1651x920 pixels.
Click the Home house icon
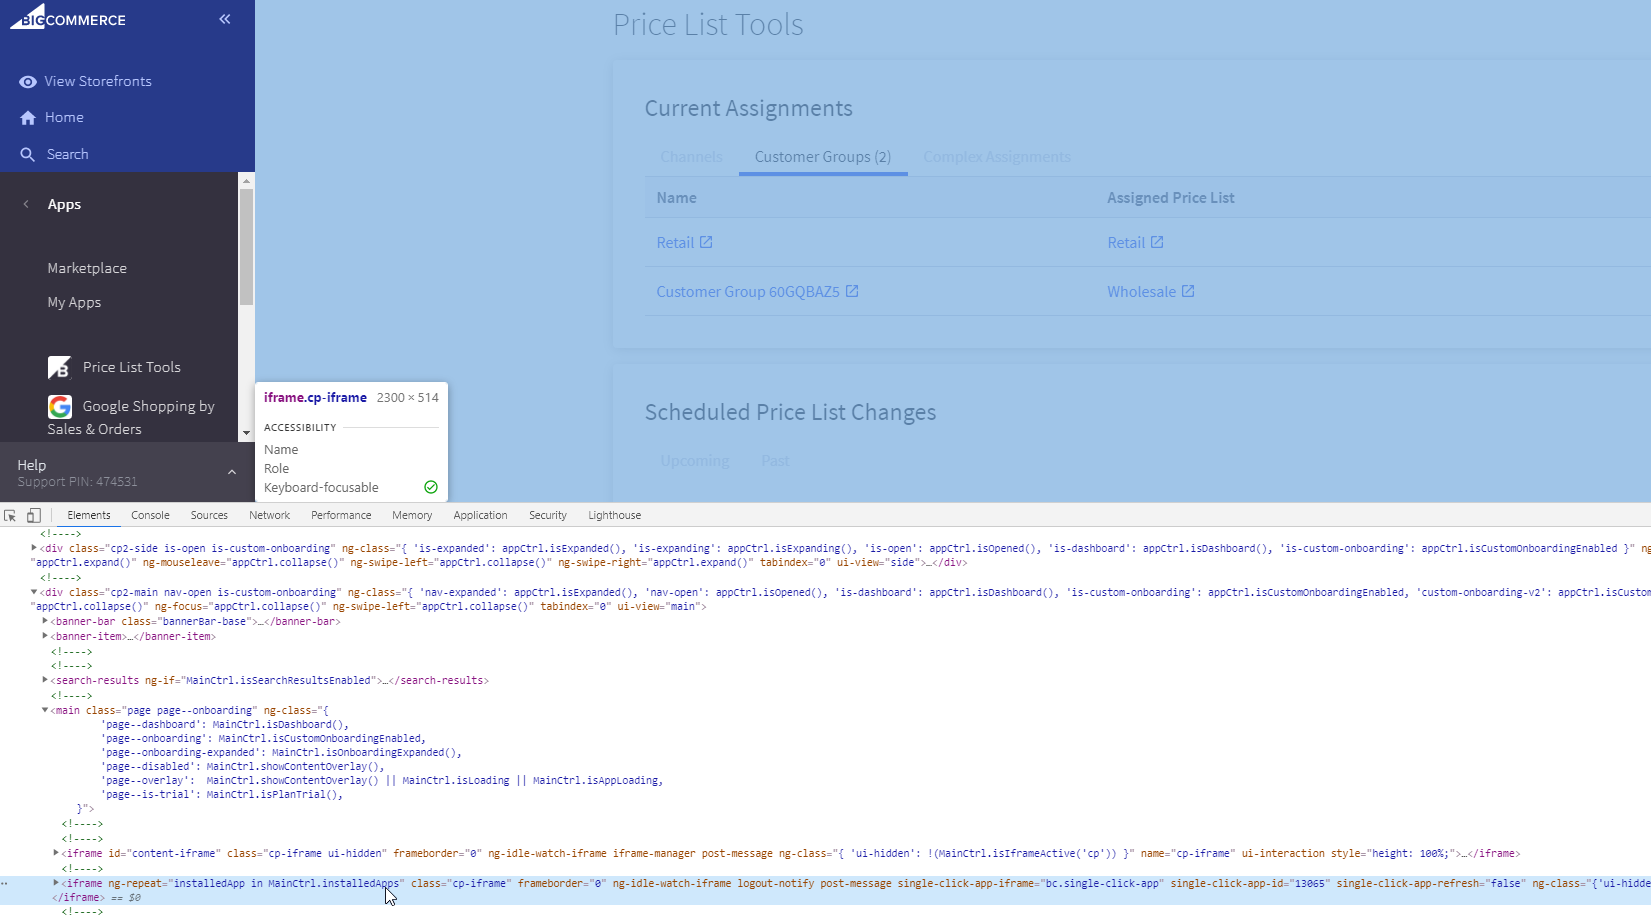coord(28,118)
